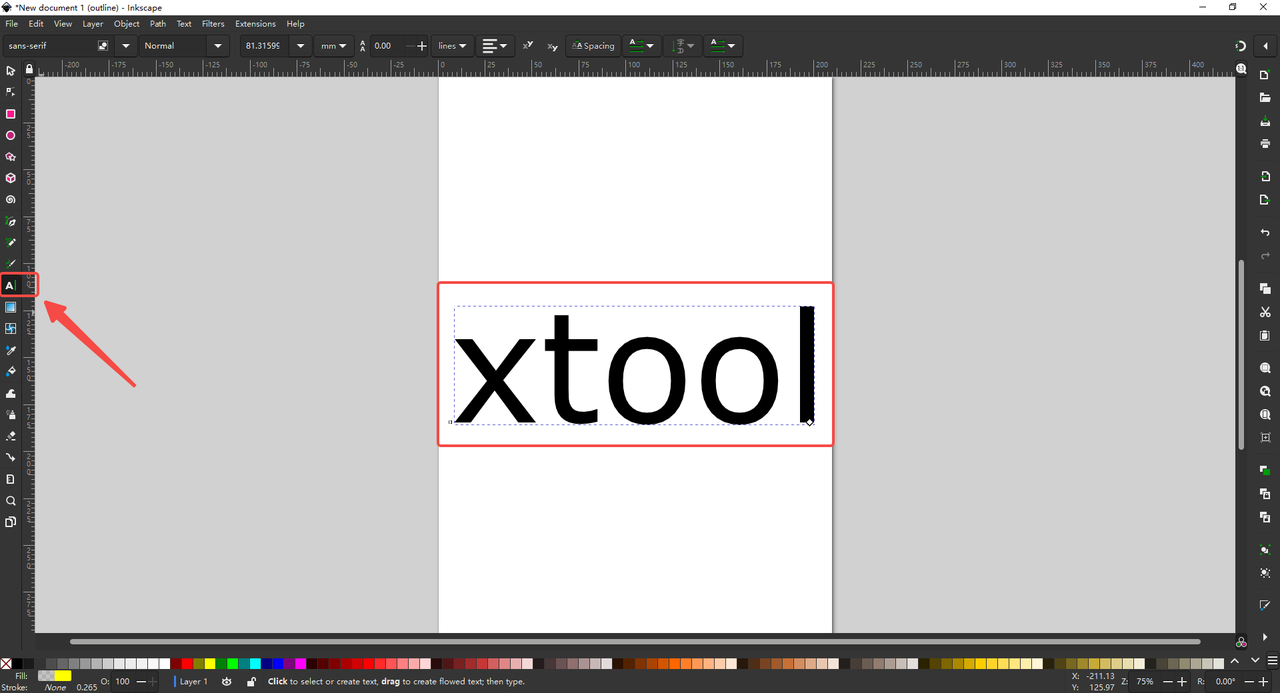Select the Rectangle tool
The image size is (1280, 693).
(x=11, y=114)
